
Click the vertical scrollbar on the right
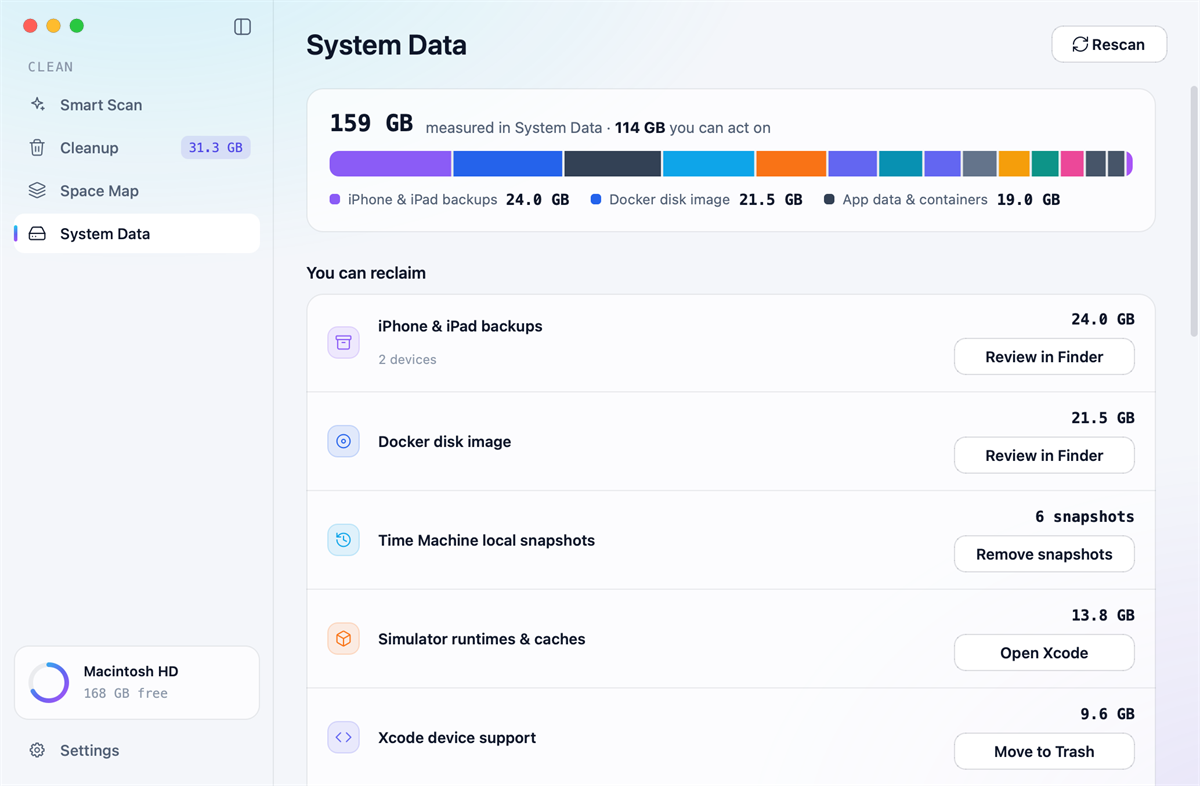1192,212
